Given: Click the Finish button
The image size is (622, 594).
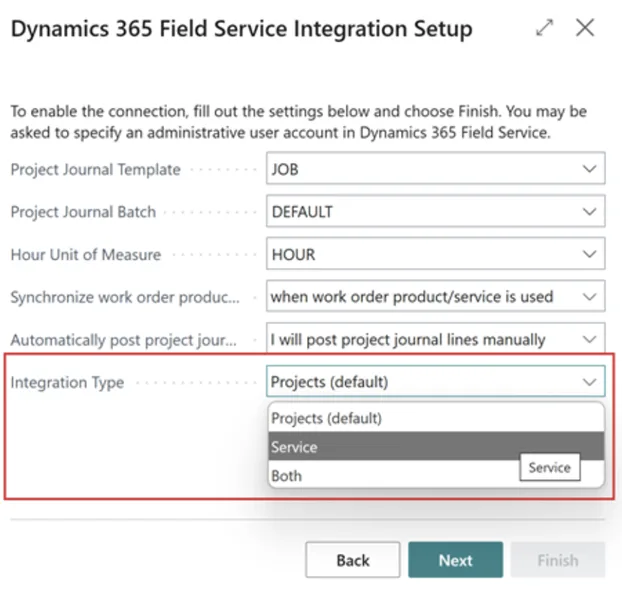Looking at the screenshot, I should 558,560.
